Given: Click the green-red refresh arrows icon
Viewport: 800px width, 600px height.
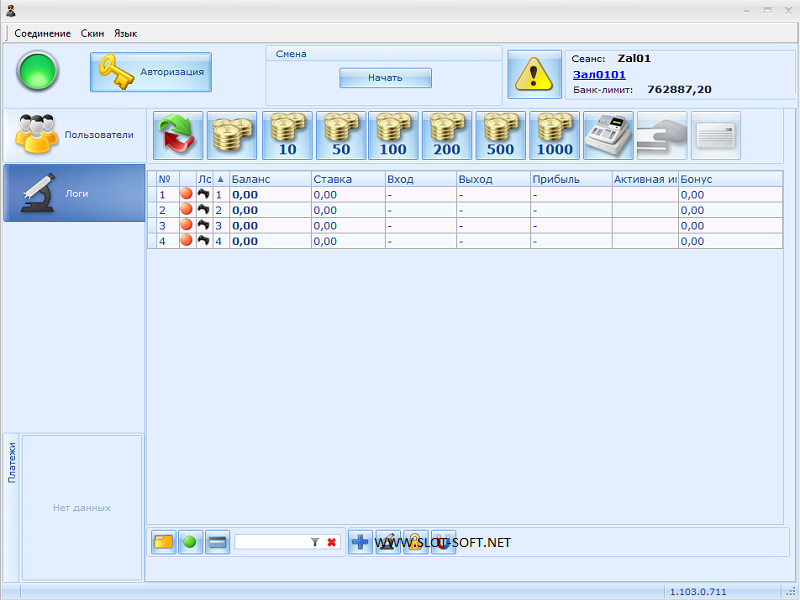Looking at the screenshot, I should click(178, 135).
